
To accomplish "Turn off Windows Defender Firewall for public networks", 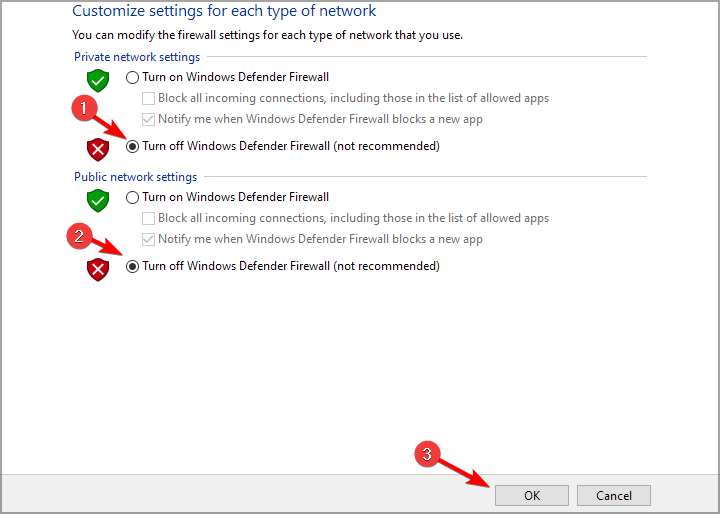I will pos(133,266).
